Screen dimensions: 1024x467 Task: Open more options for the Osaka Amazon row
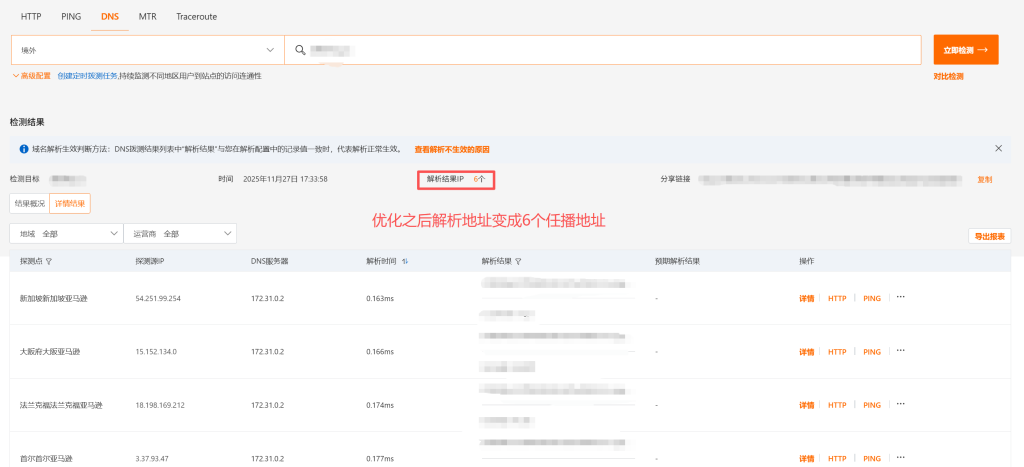pyautogui.click(x=900, y=351)
